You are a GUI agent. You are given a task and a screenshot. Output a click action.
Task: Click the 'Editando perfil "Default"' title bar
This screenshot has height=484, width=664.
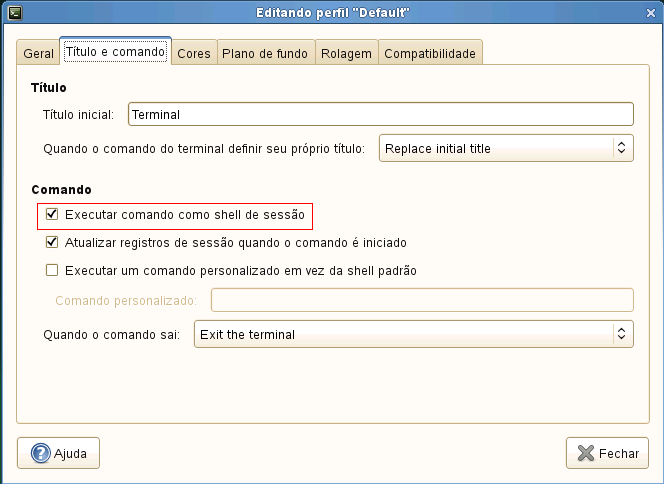click(332, 12)
